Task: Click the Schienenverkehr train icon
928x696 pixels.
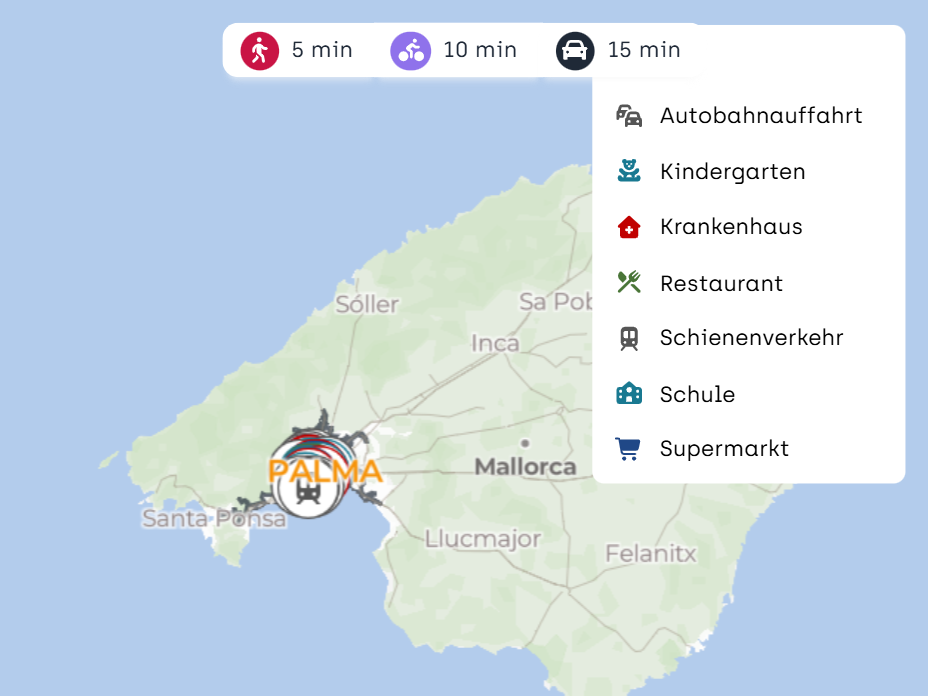Action: (628, 338)
